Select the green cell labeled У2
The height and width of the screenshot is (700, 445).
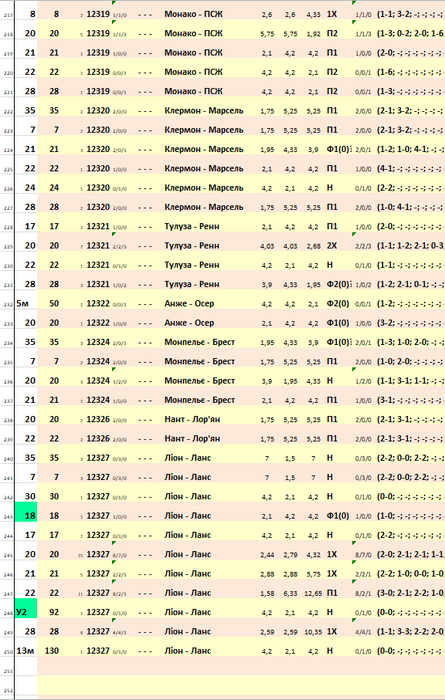point(26,608)
